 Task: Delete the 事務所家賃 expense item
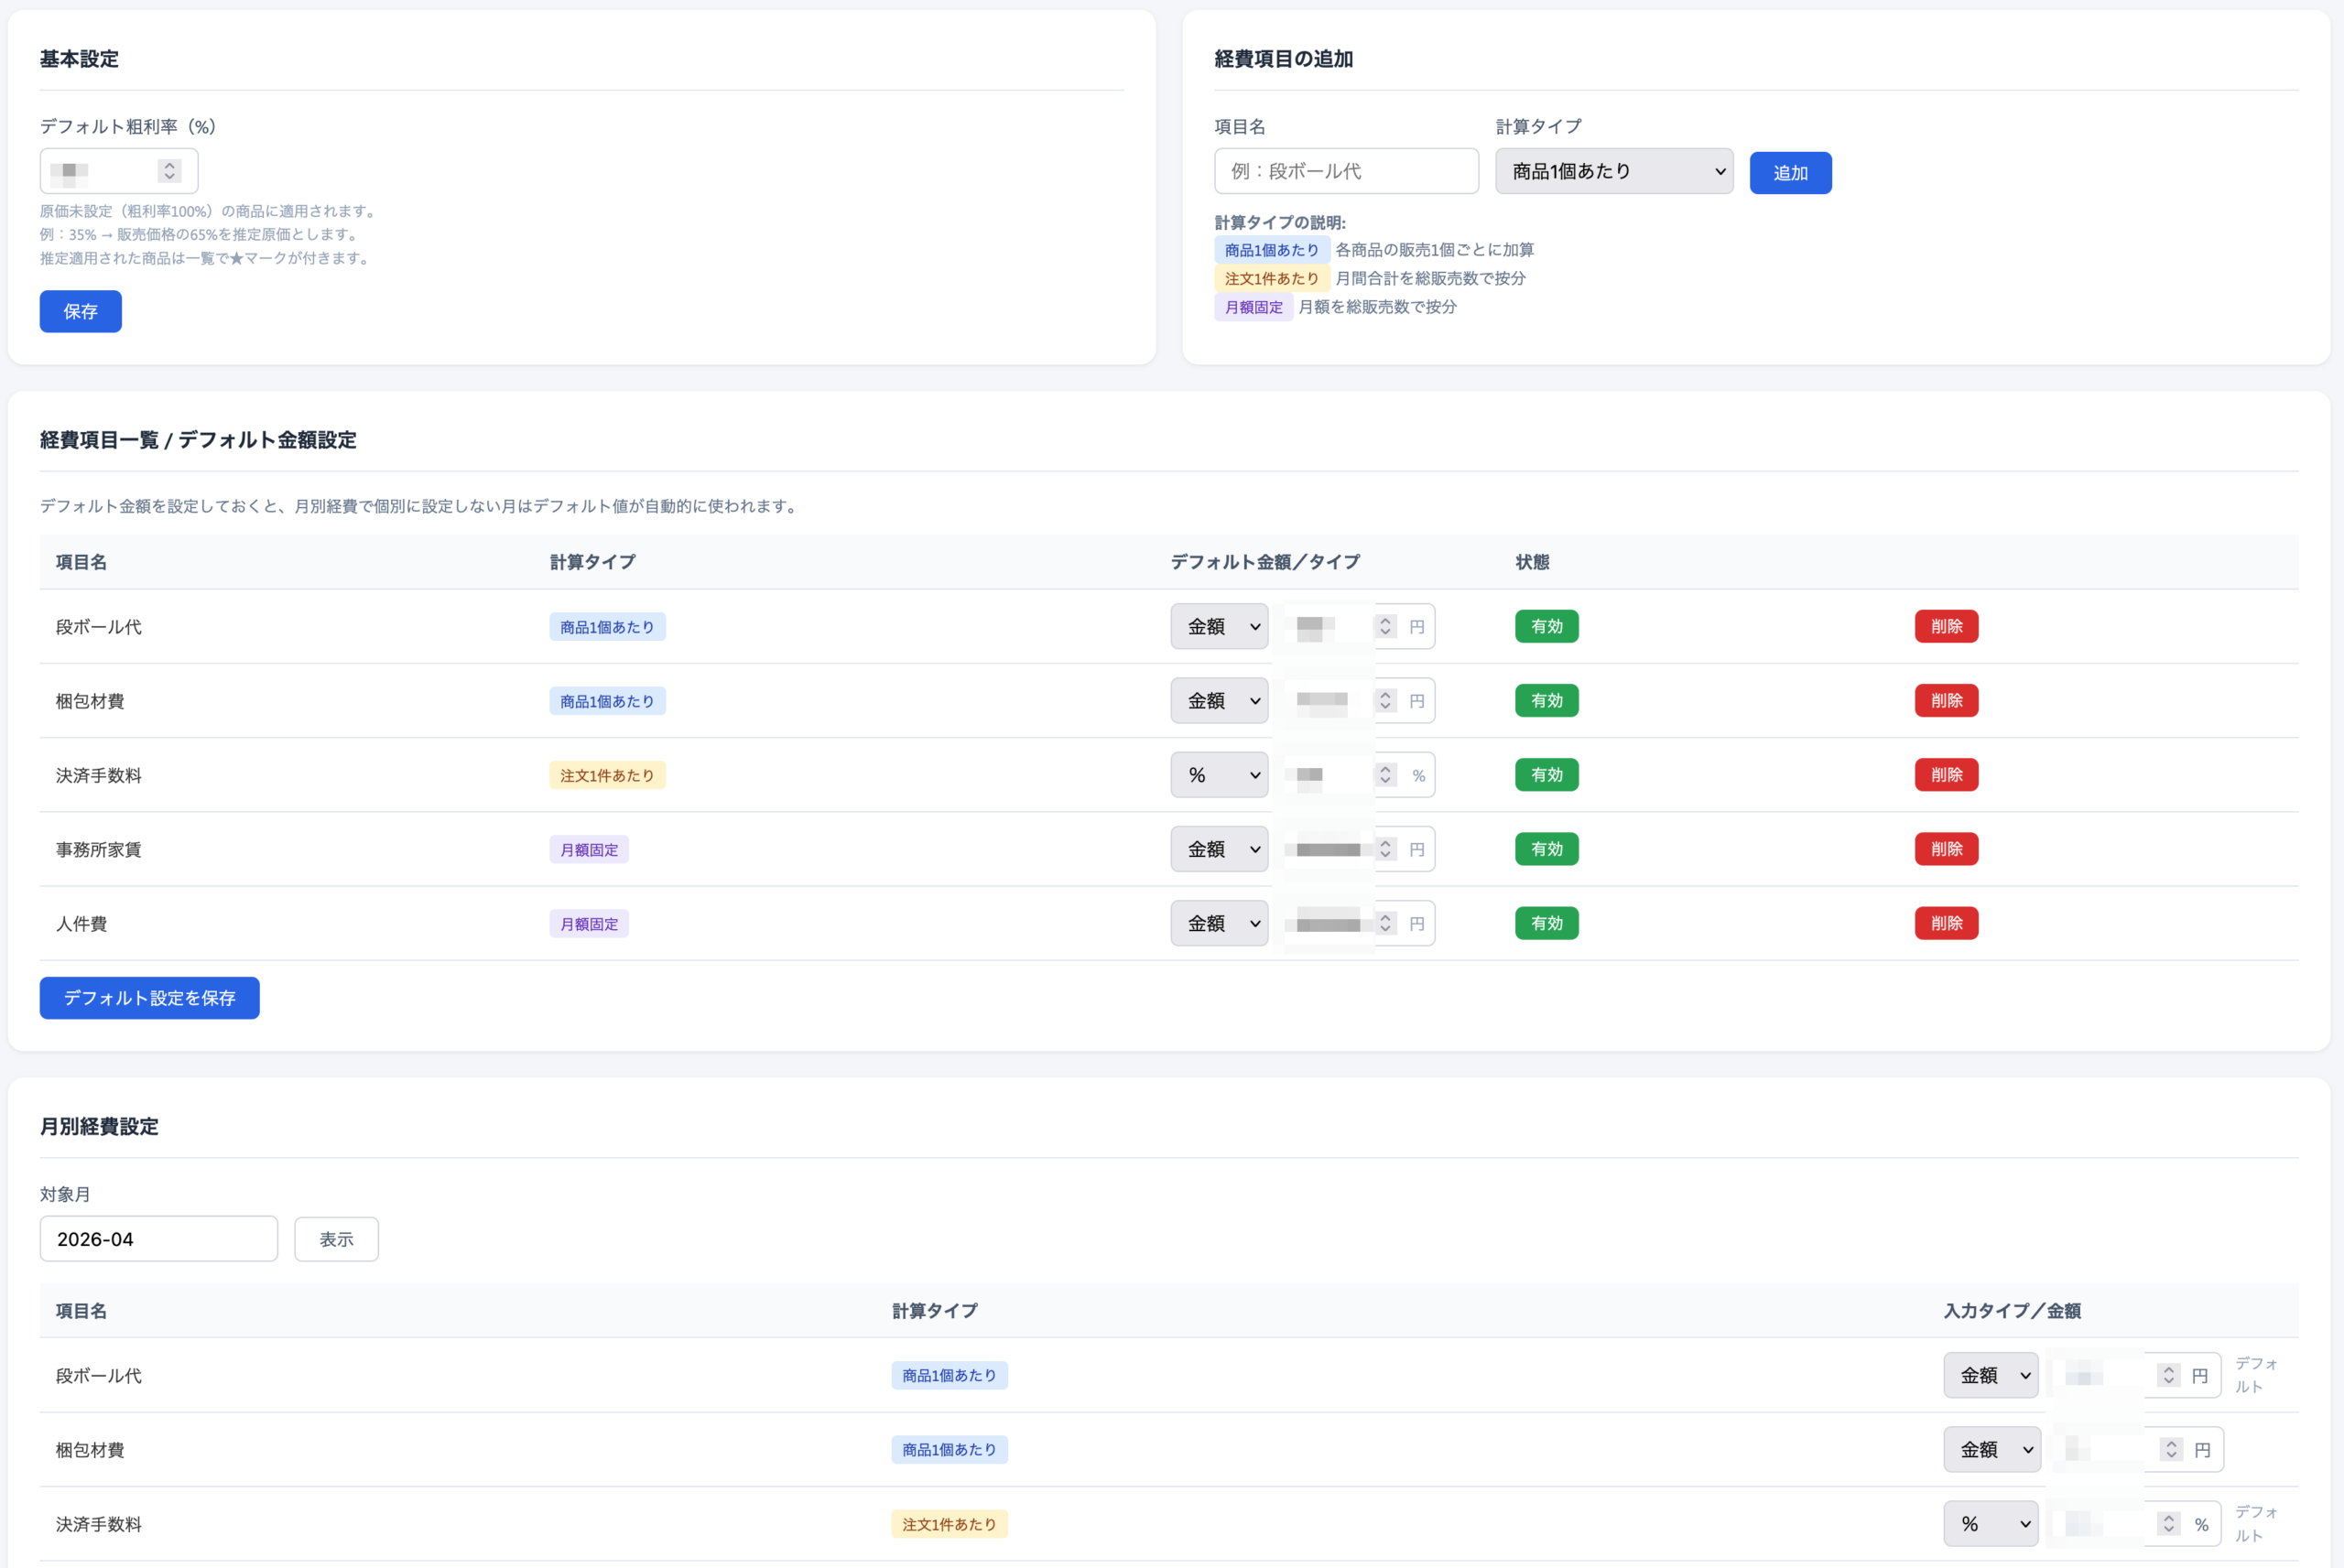tap(1945, 849)
